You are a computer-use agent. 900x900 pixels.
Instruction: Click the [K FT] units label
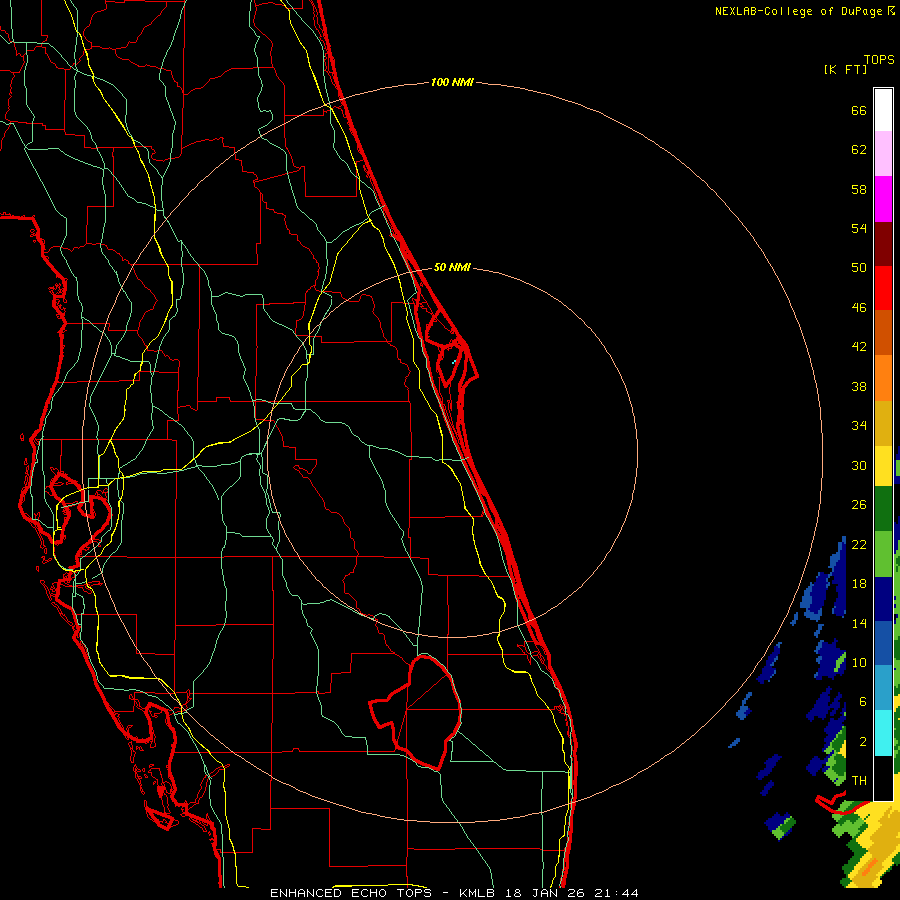click(845, 70)
